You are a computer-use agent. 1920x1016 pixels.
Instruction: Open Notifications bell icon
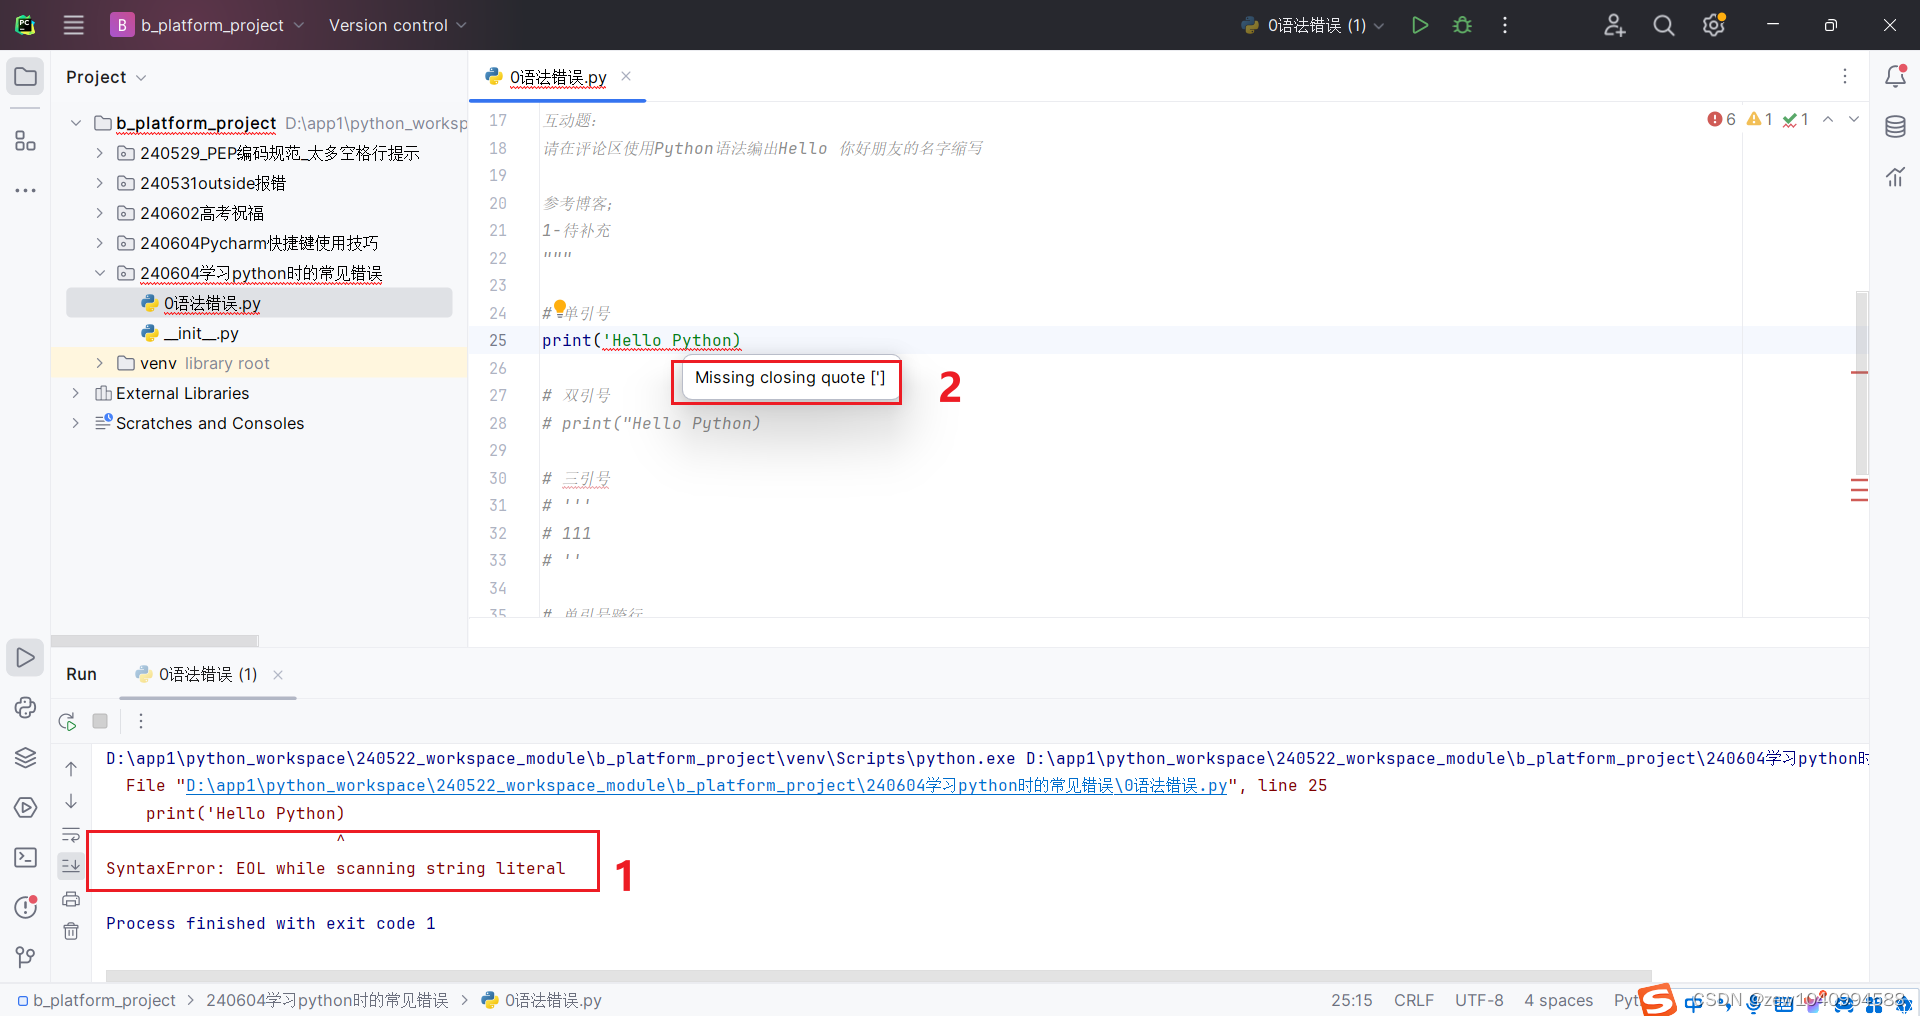tap(1895, 77)
